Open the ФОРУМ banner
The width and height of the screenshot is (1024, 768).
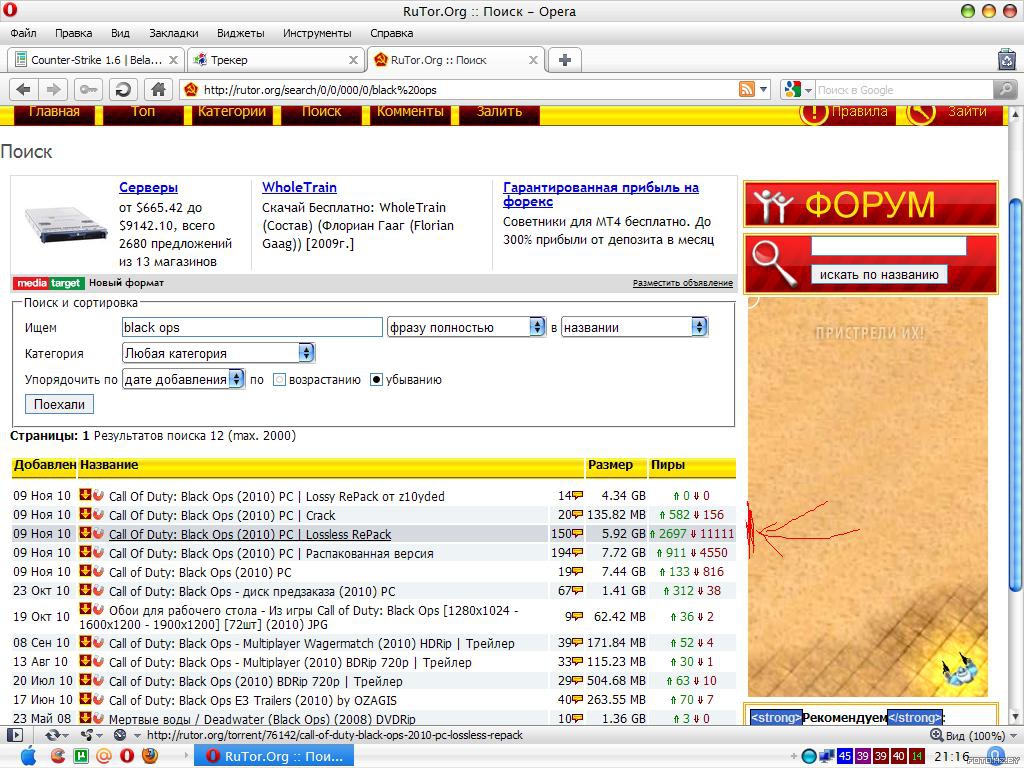pyautogui.click(x=871, y=204)
